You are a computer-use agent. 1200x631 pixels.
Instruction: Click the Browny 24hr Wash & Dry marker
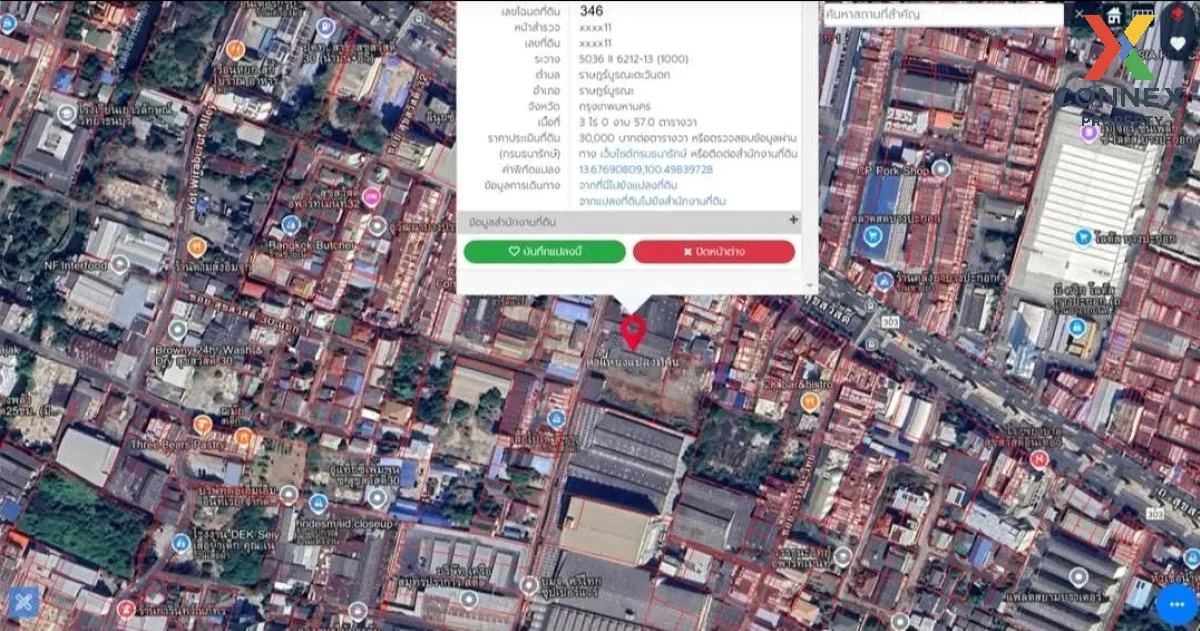(177, 328)
